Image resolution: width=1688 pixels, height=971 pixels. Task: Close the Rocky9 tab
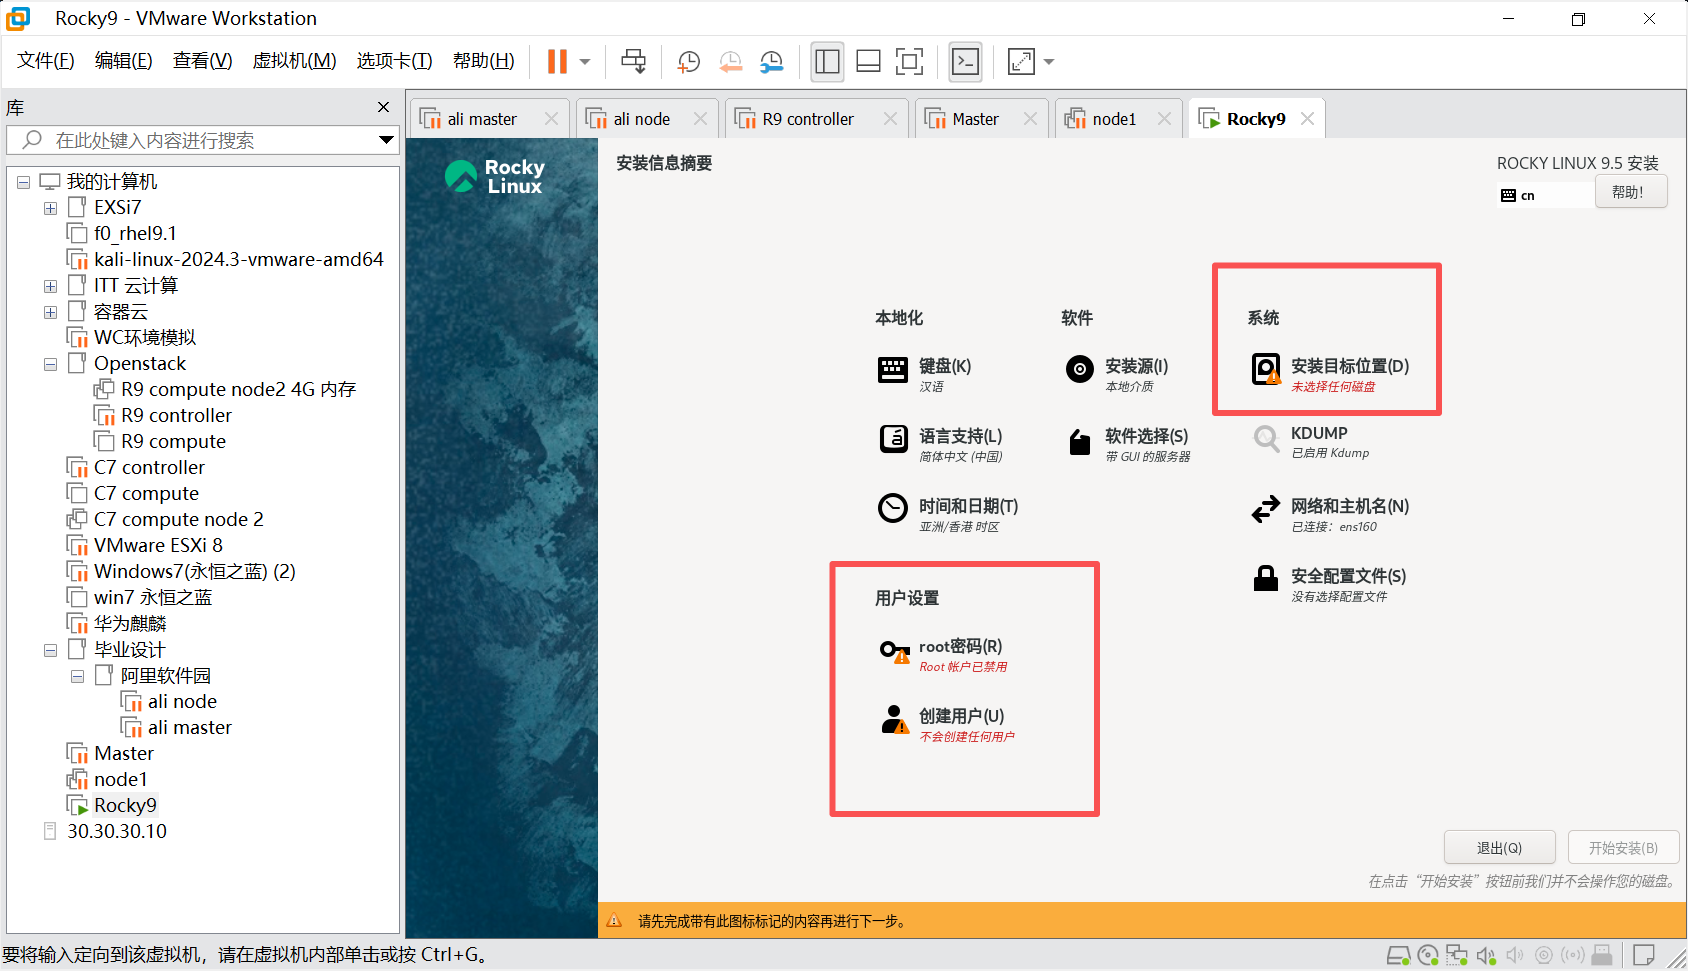point(1307,119)
